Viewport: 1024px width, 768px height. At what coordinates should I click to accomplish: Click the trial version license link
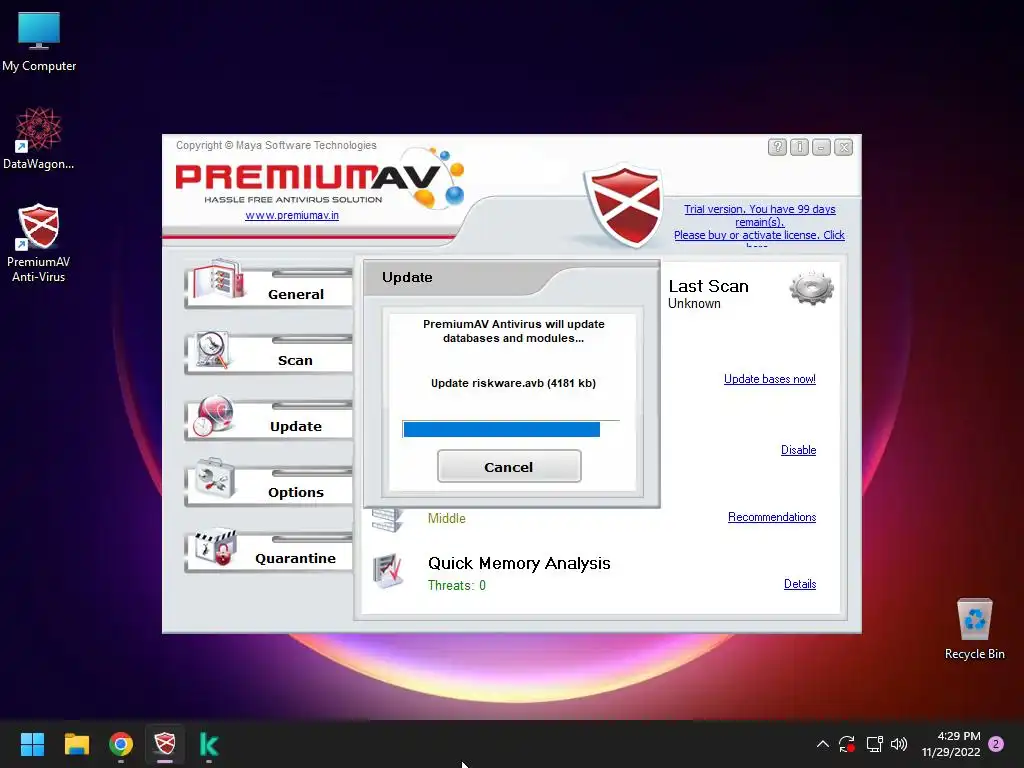click(x=759, y=223)
